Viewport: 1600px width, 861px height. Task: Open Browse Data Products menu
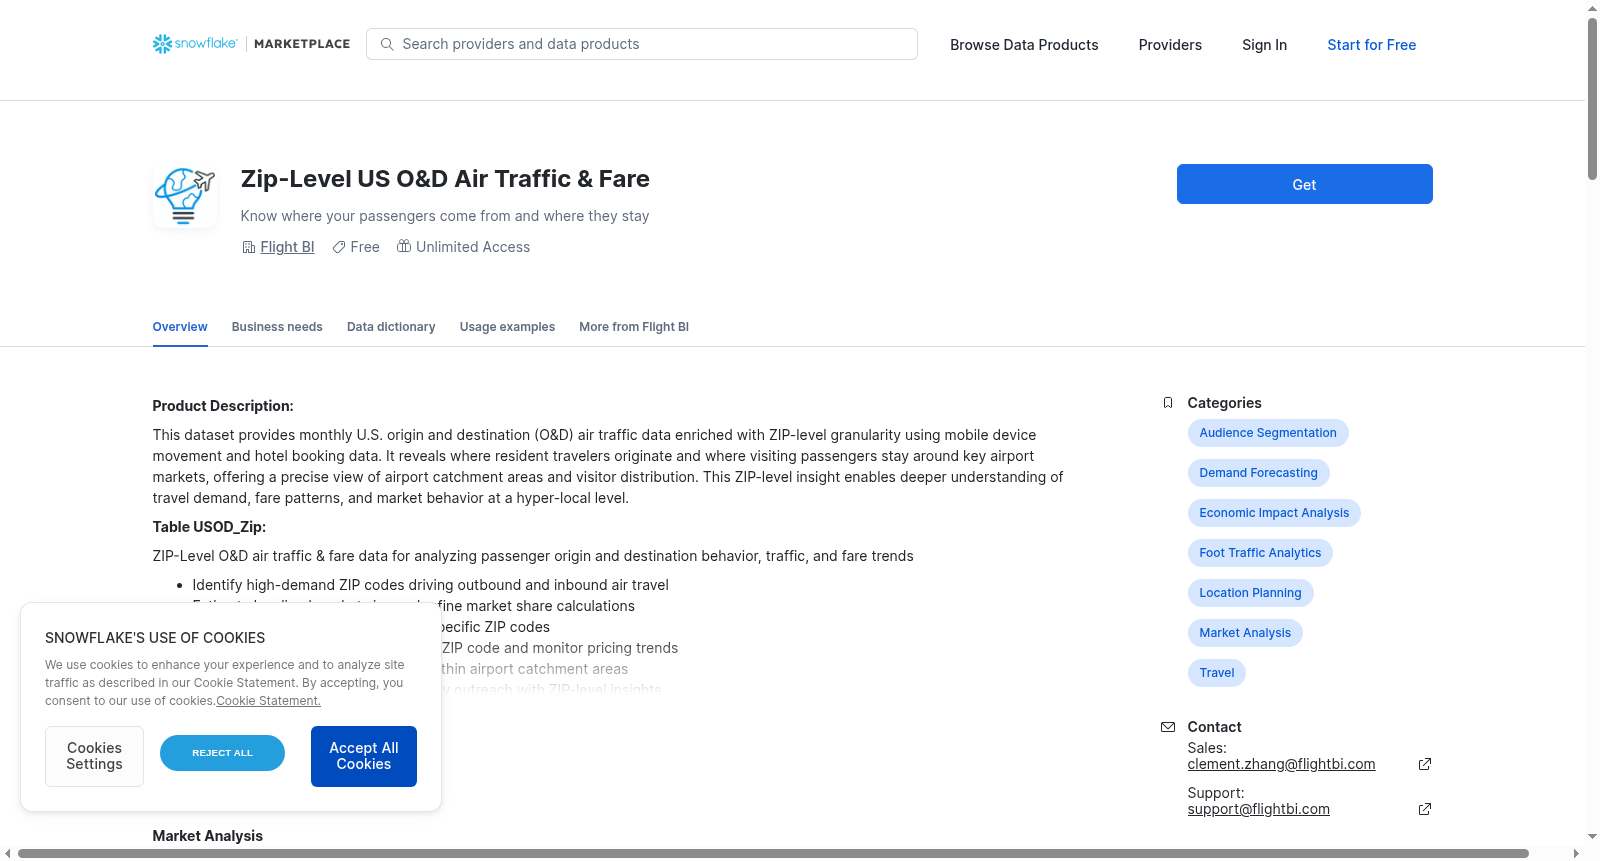click(1024, 45)
